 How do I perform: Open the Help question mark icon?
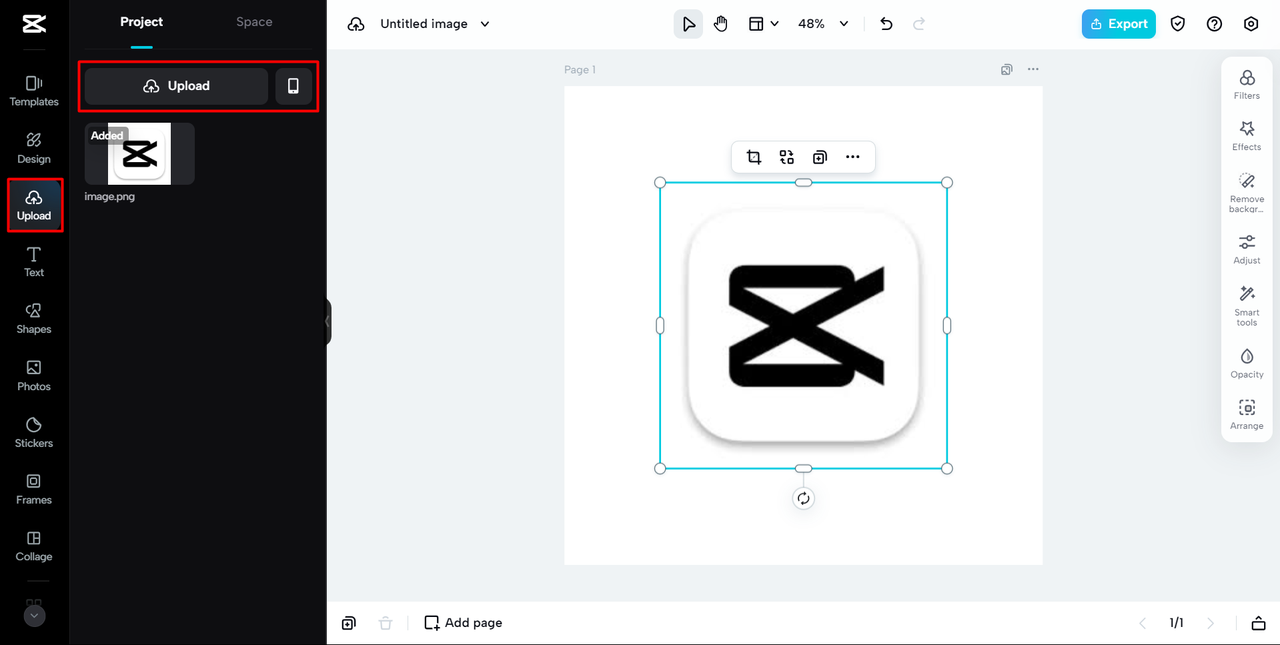coord(1214,24)
